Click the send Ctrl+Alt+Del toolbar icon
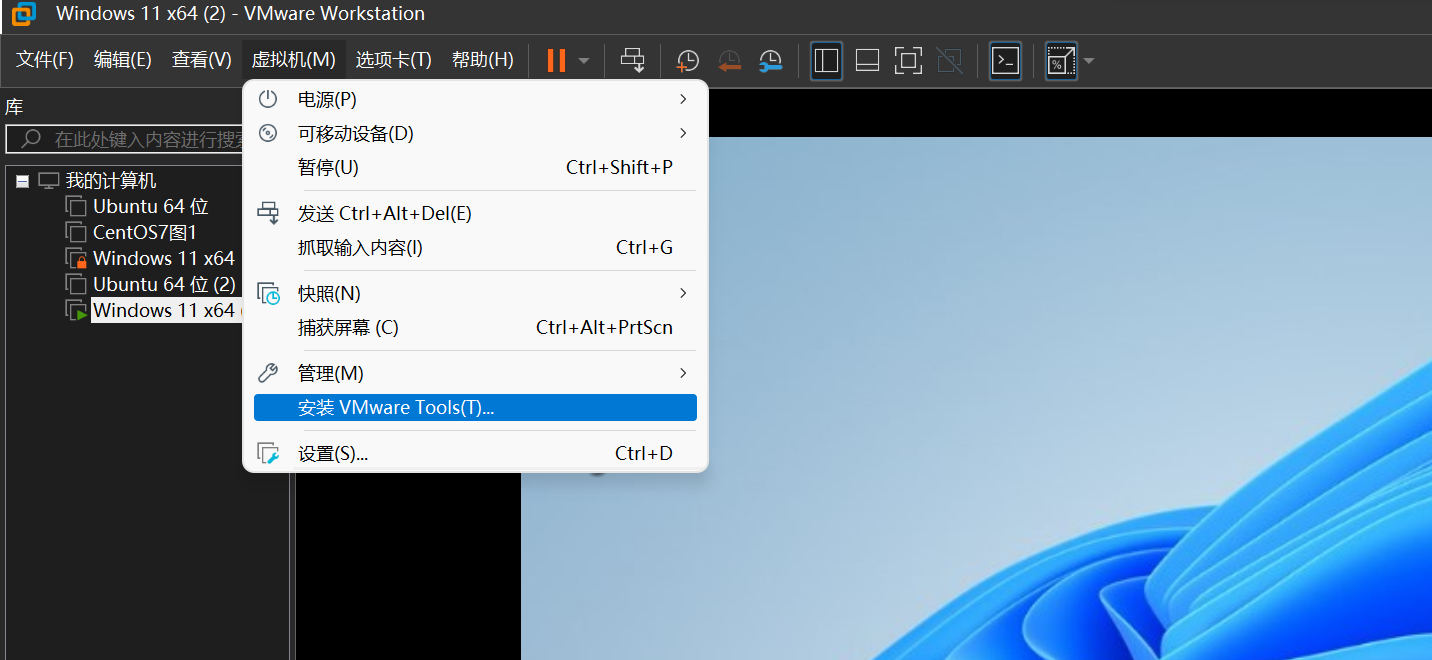1432x660 pixels. [632, 60]
